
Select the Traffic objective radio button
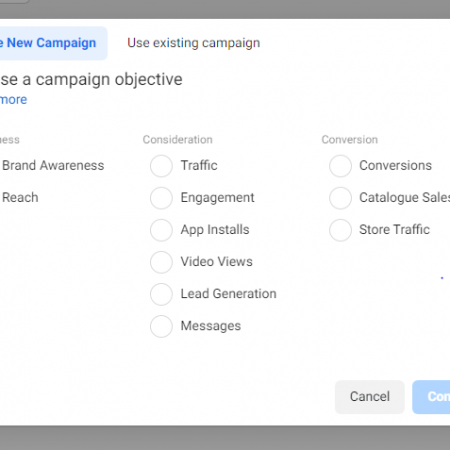tap(161, 166)
